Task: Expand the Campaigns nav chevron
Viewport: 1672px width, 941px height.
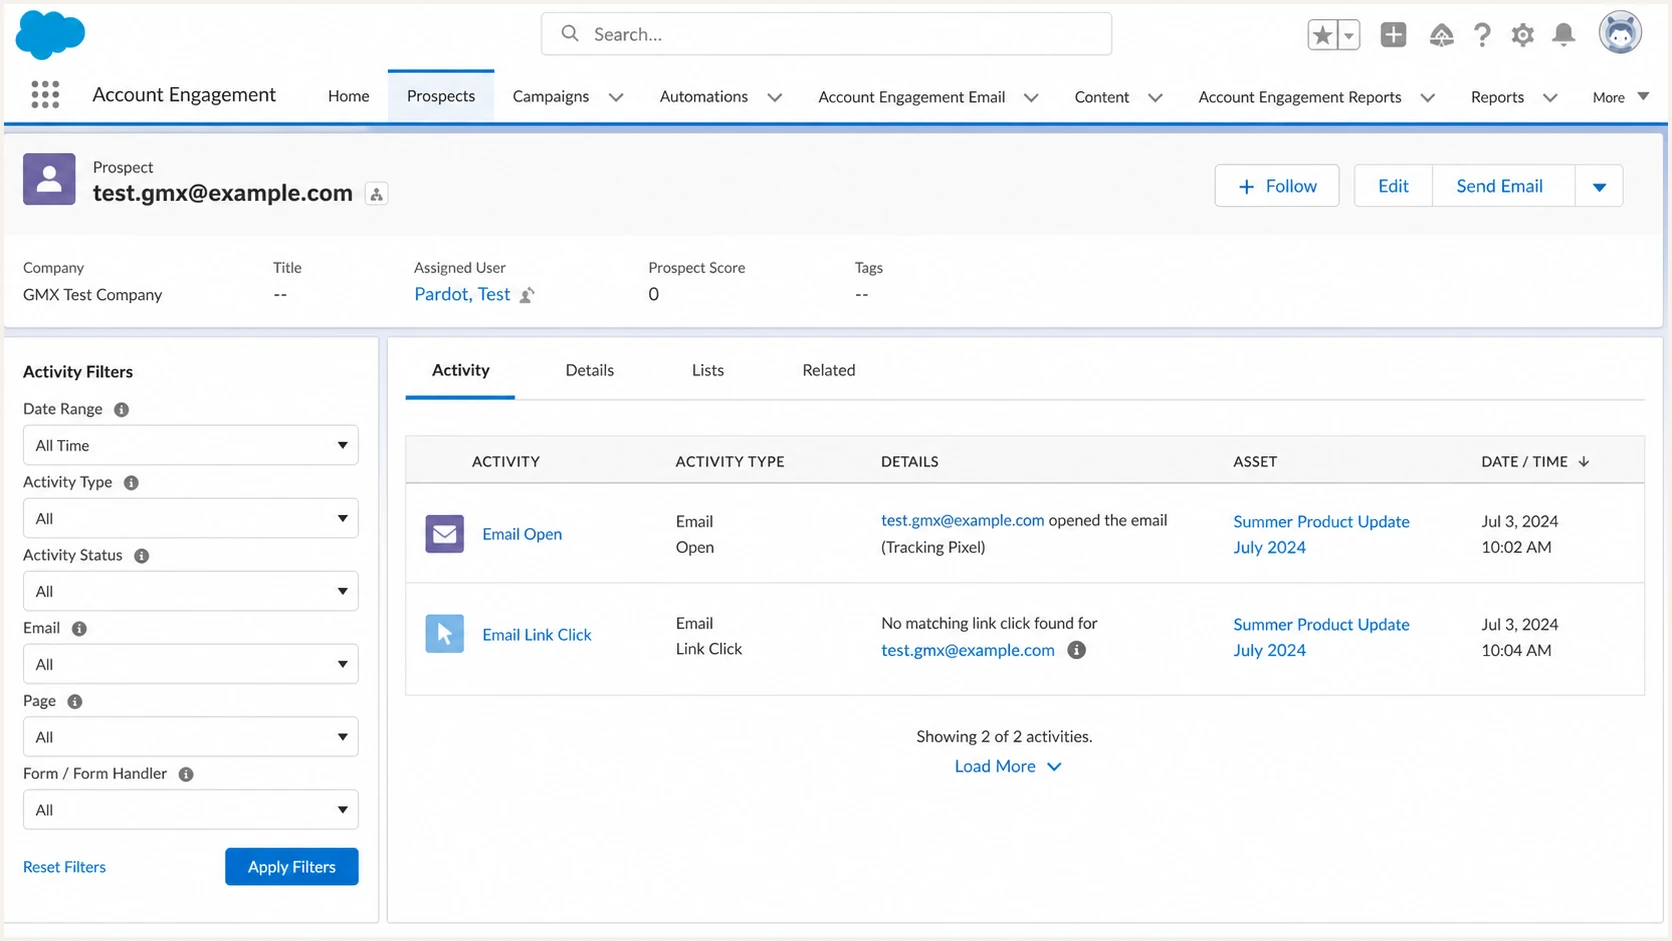Action: (616, 97)
